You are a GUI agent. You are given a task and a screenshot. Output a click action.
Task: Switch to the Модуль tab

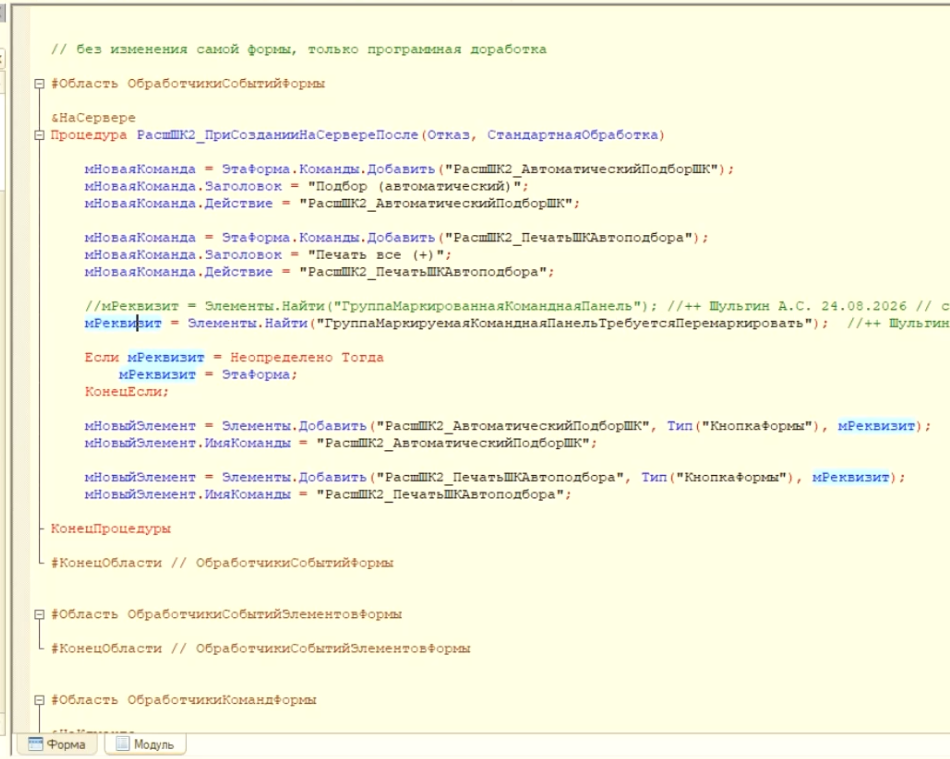point(145,744)
